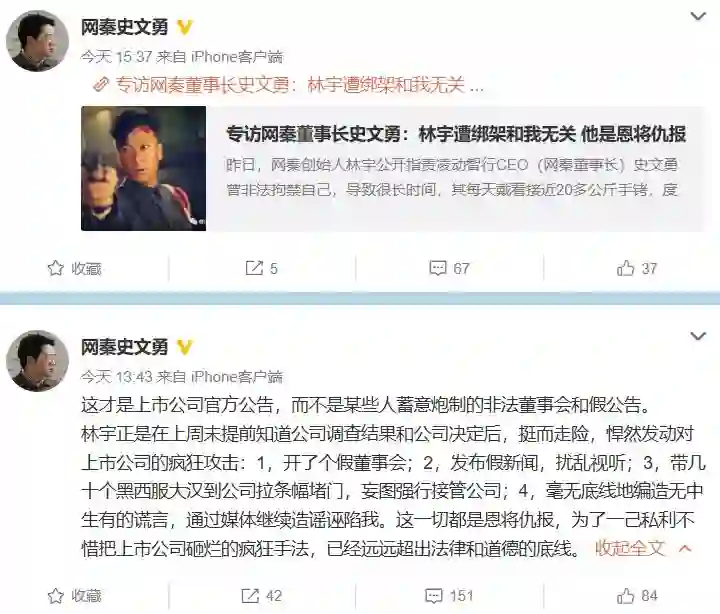Screen dimensions: 720x614
Task: Expand the second post's chevron menu
Action: (x=698, y=336)
